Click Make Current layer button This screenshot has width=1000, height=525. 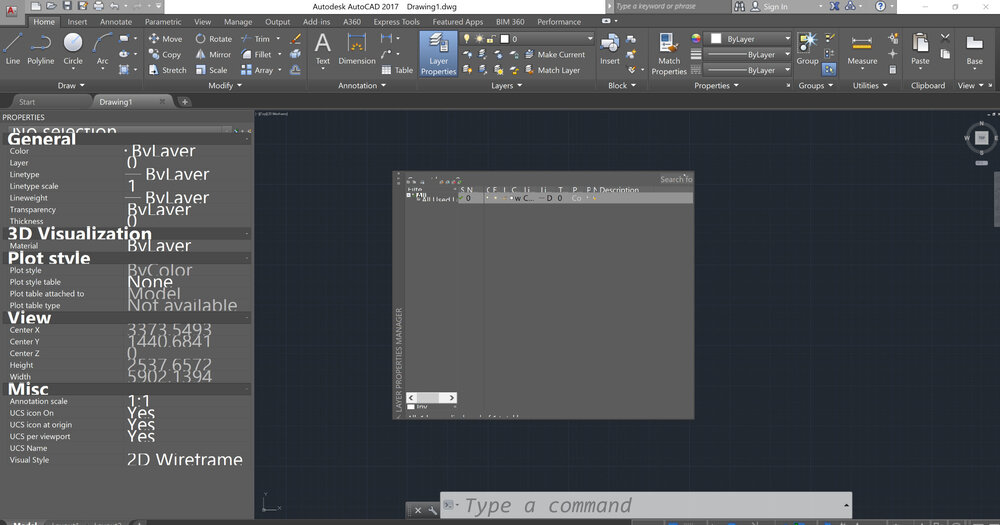click(555, 55)
